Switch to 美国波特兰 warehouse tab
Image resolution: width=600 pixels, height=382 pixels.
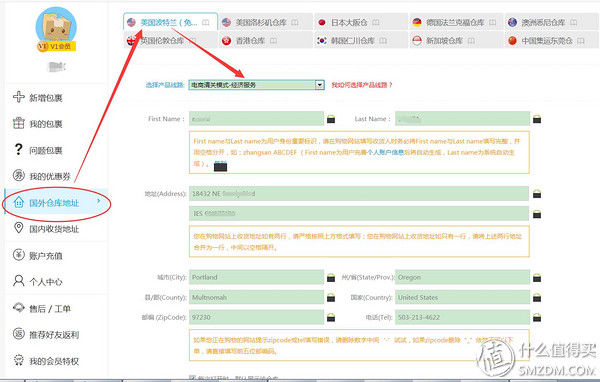click(171, 22)
